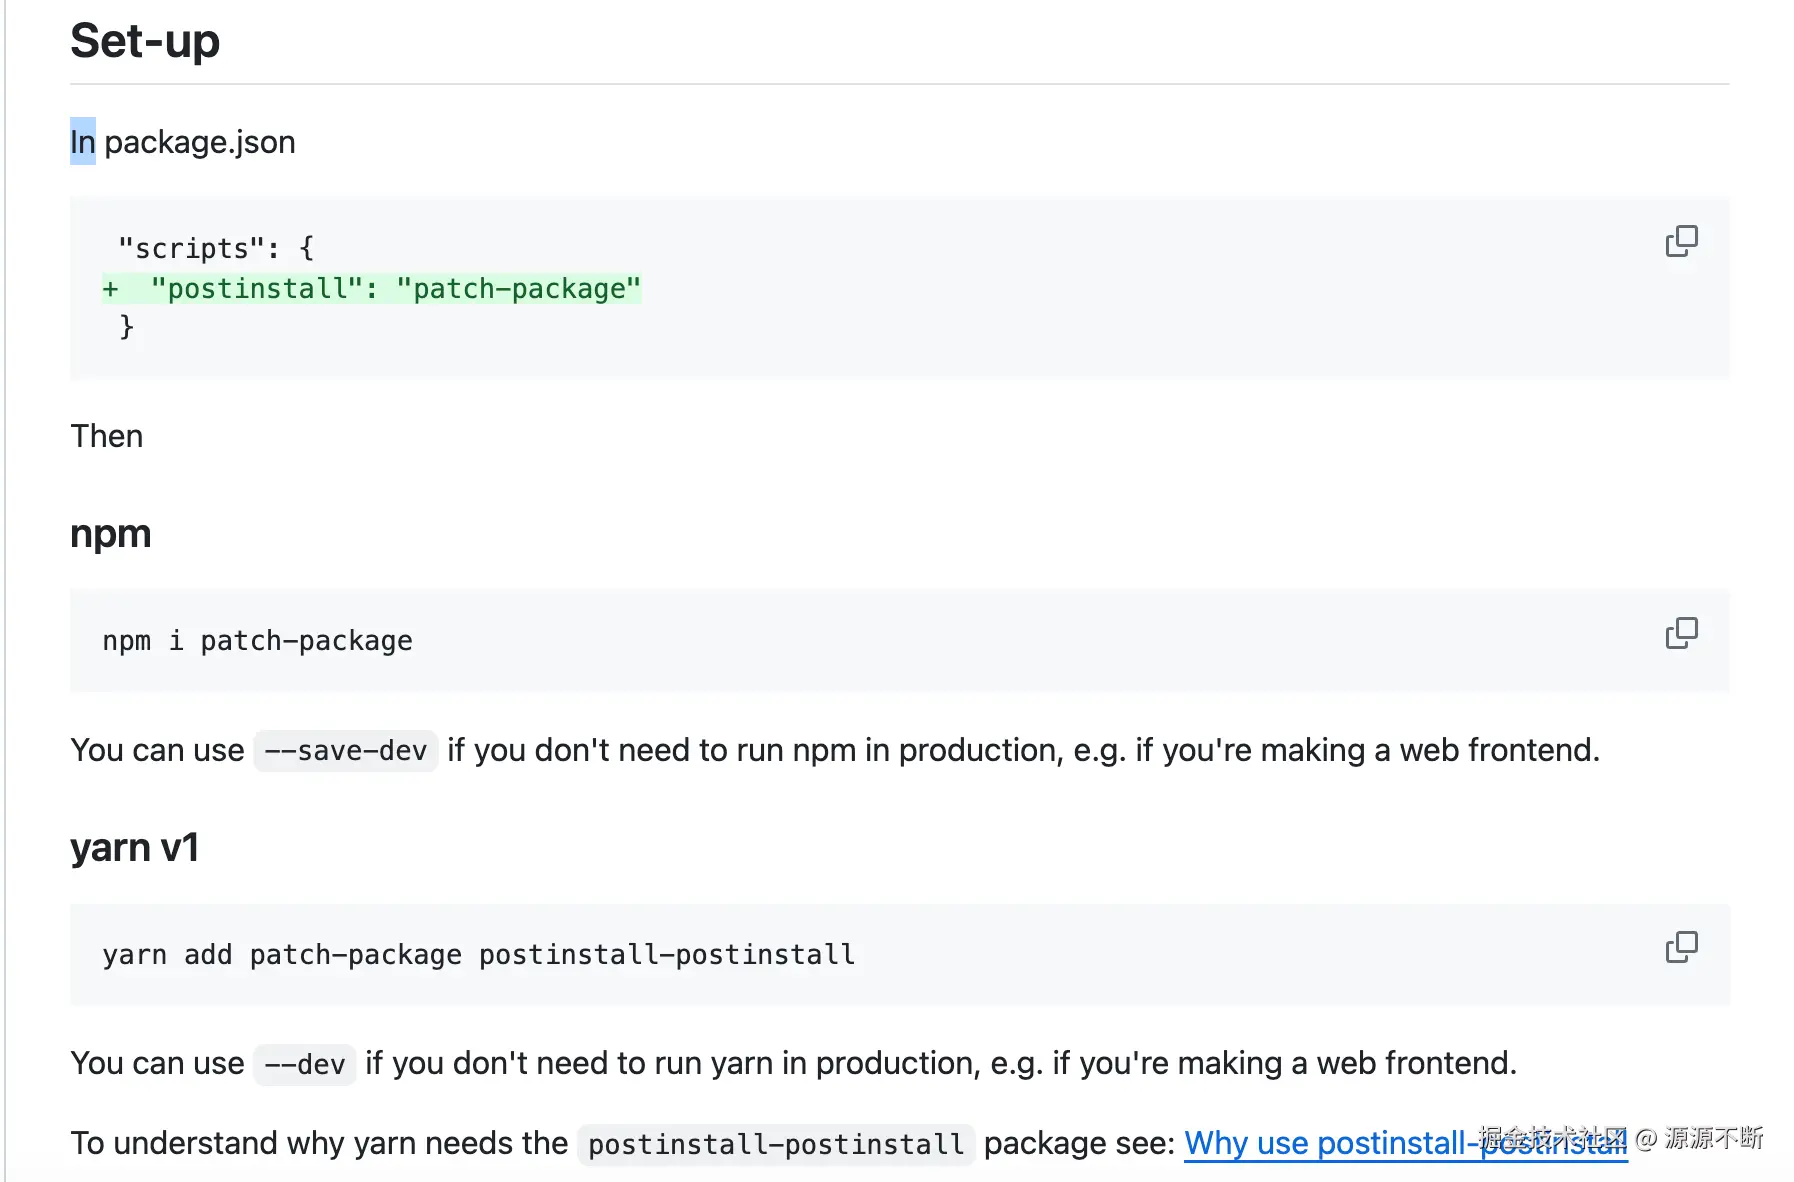Click the "scripts": { code line

click(215, 248)
